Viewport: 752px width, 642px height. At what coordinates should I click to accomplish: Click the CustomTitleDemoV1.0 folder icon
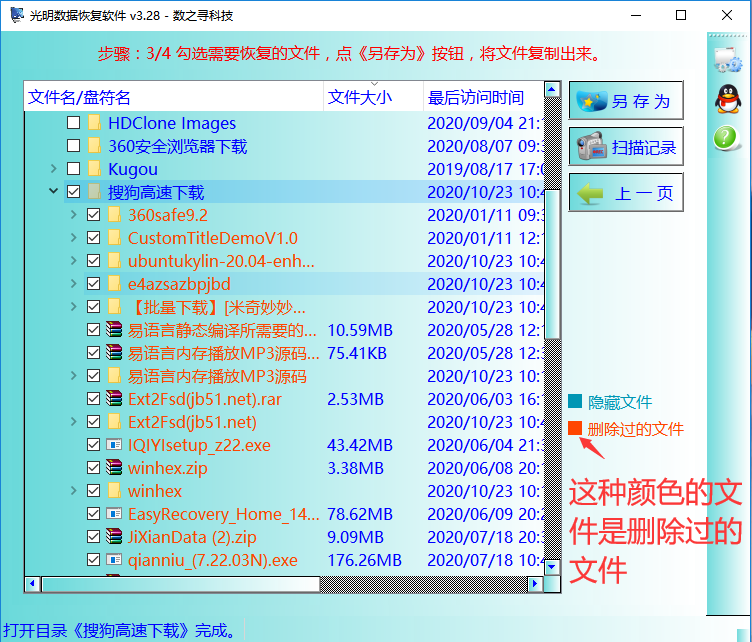[x=114, y=238]
